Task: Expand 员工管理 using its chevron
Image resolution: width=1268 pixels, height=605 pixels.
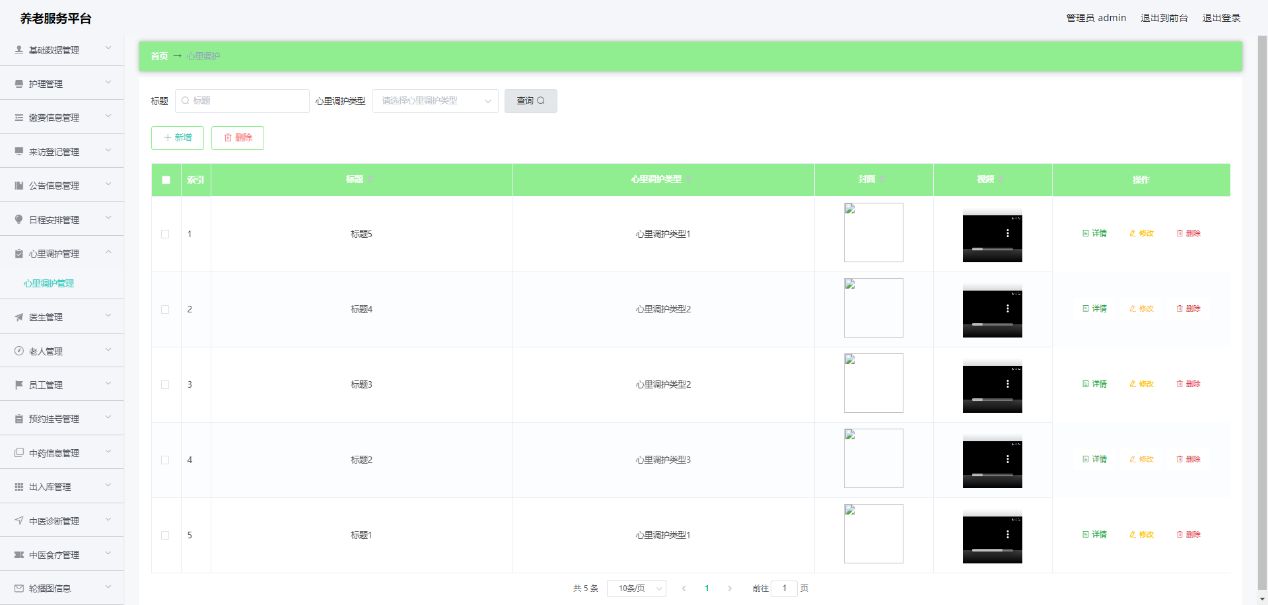Action: click(108, 385)
